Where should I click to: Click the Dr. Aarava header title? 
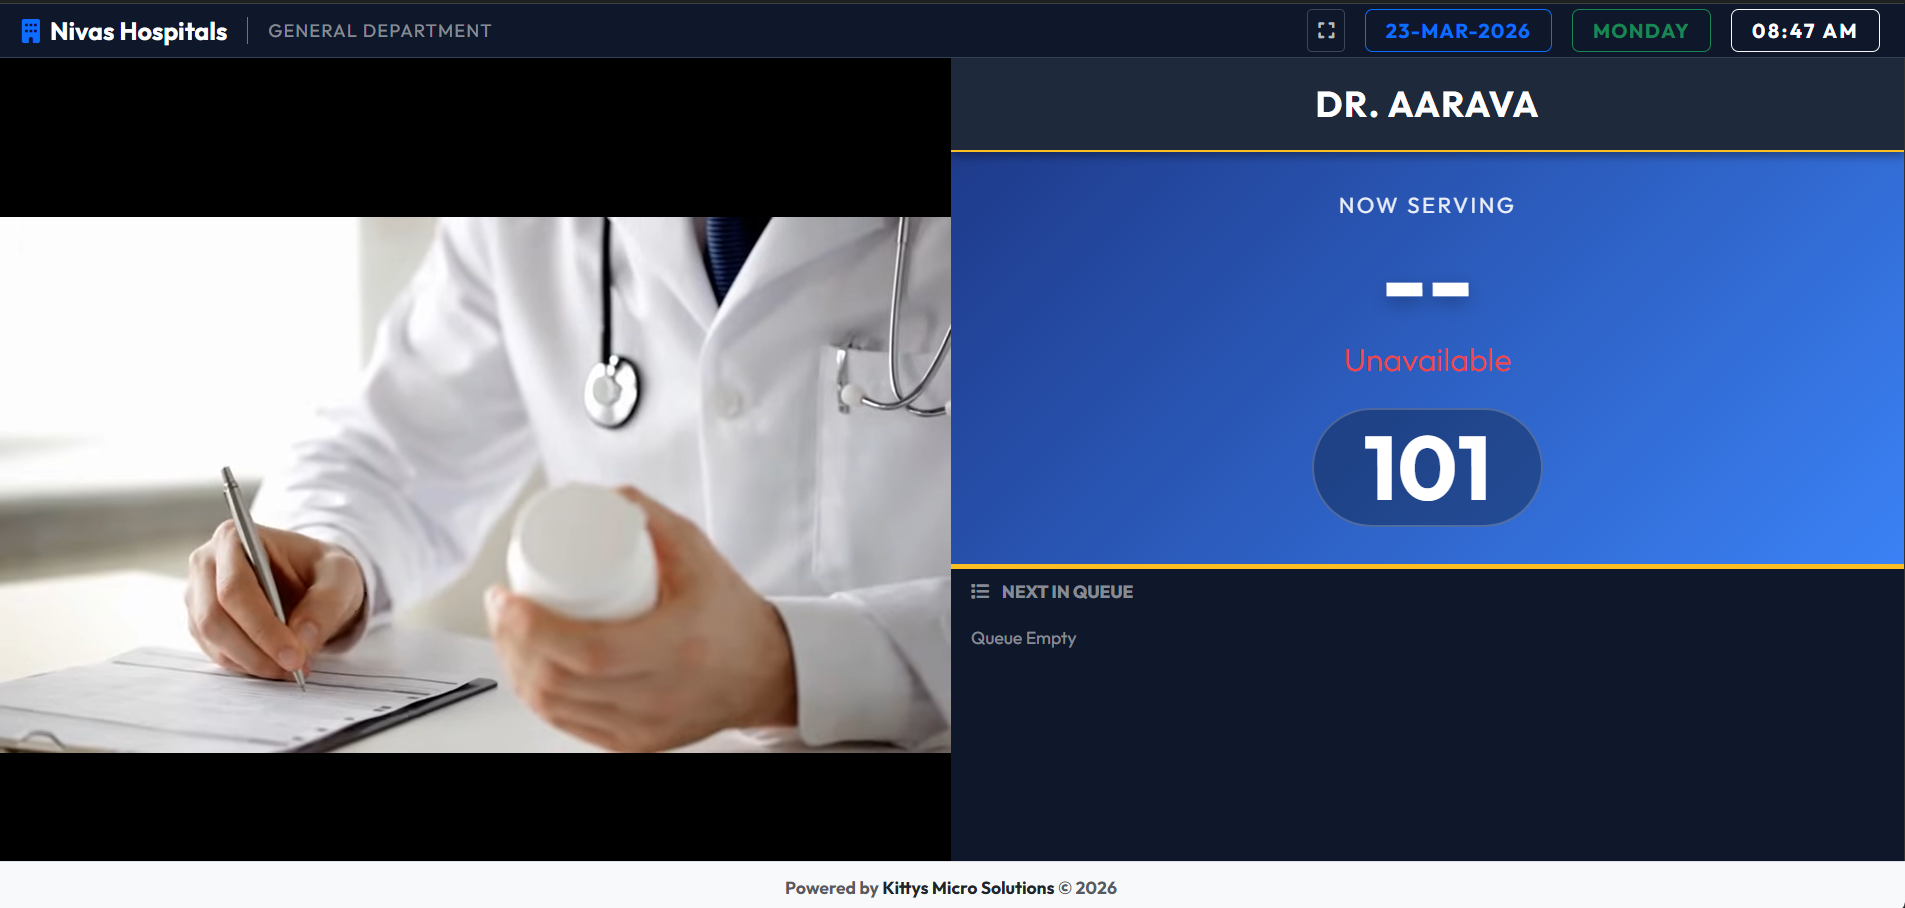tap(1426, 105)
